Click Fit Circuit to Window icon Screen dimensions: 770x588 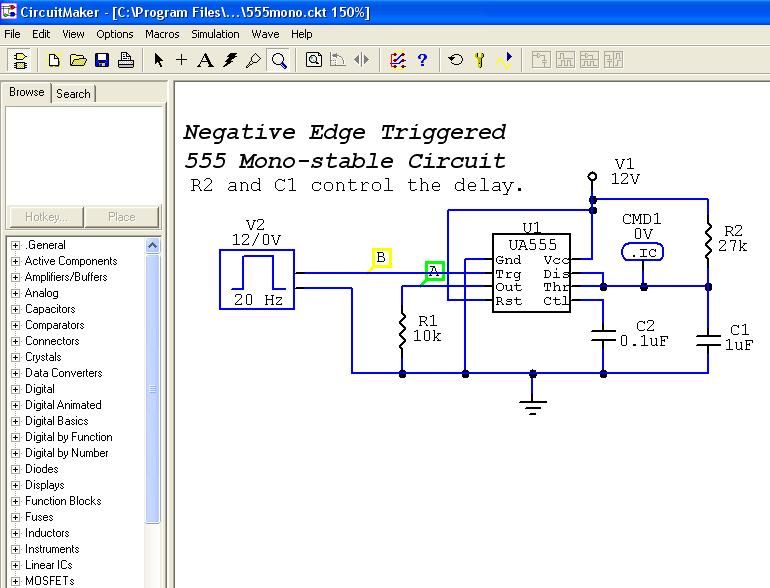click(x=314, y=60)
